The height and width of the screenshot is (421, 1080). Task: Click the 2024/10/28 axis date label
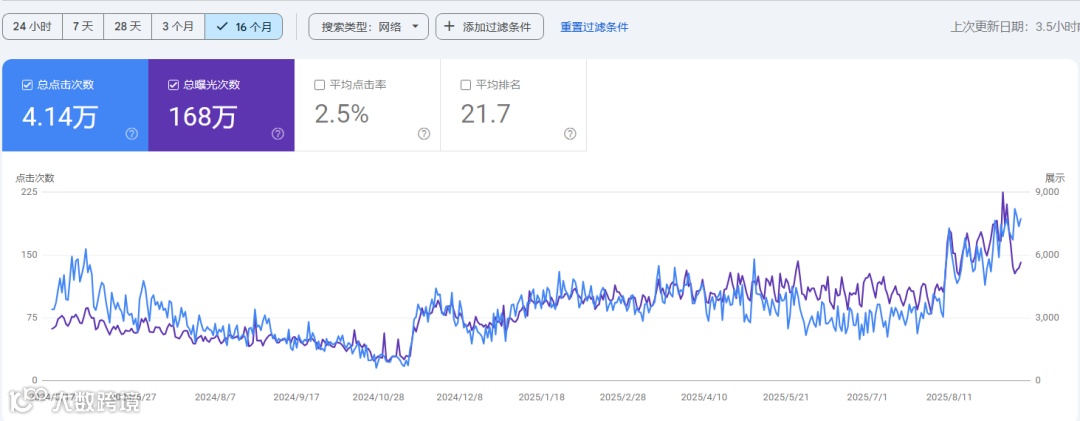coord(378,398)
